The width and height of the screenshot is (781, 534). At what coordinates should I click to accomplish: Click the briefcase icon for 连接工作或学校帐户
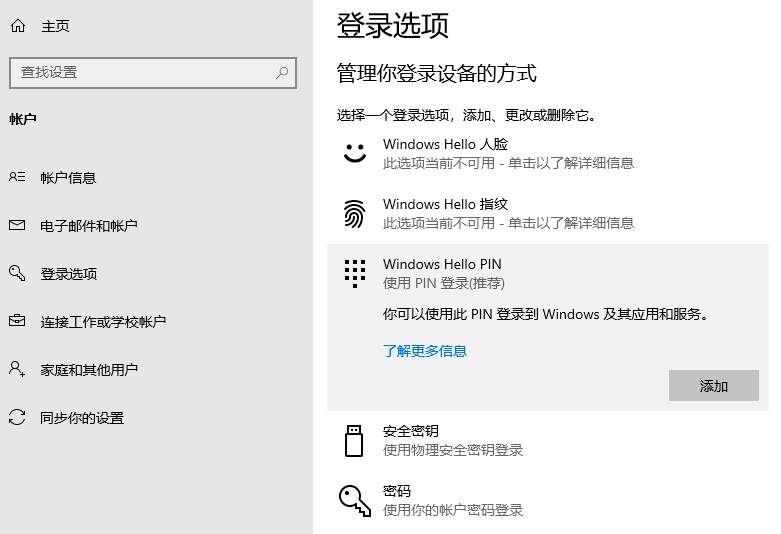point(17,320)
